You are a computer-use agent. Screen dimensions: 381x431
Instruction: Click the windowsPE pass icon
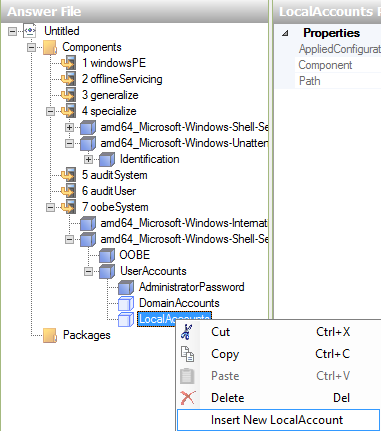pyautogui.click(x=69, y=63)
